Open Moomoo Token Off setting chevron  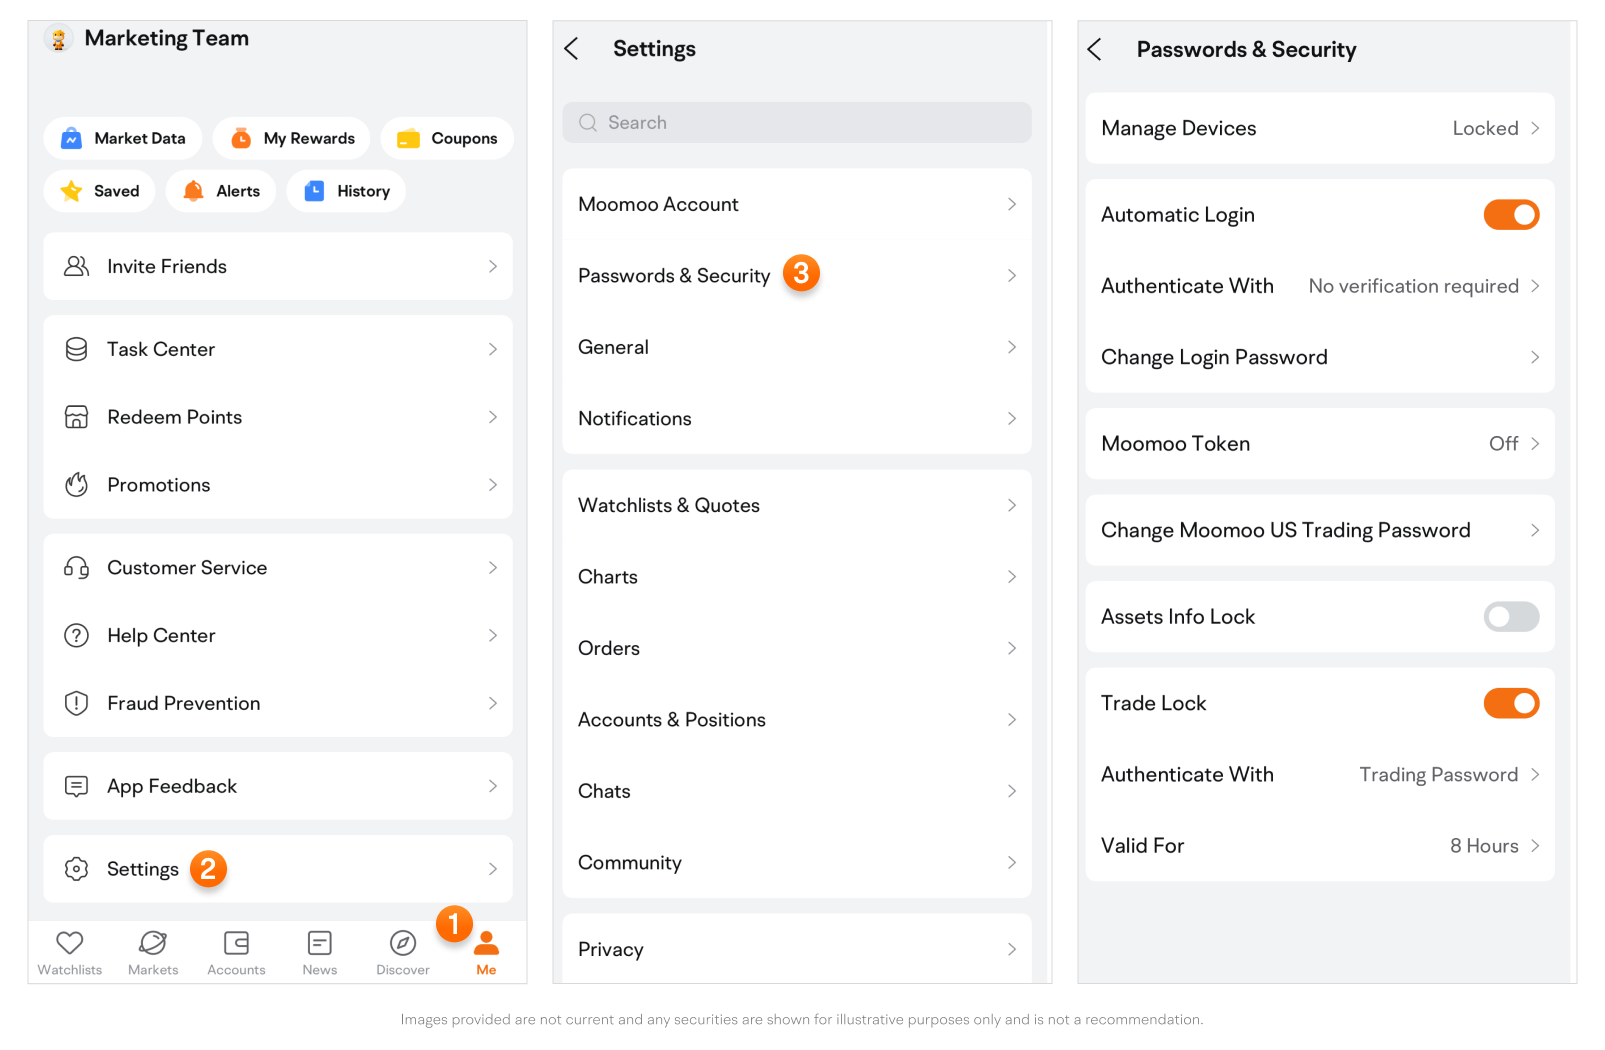pyautogui.click(x=1535, y=444)
